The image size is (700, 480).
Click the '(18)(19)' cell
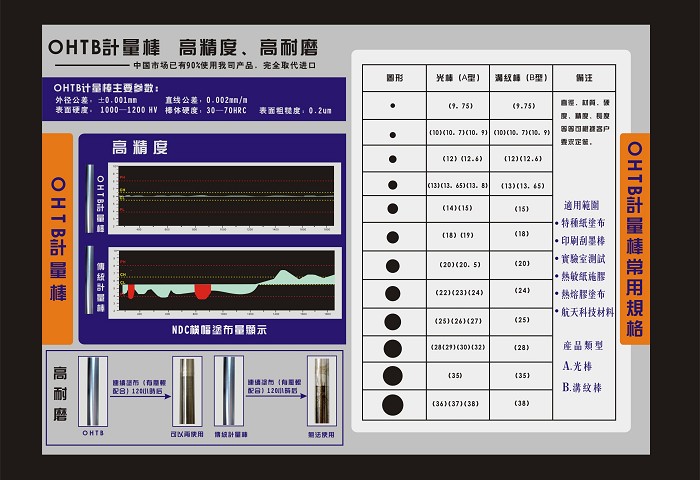[458, 235]
